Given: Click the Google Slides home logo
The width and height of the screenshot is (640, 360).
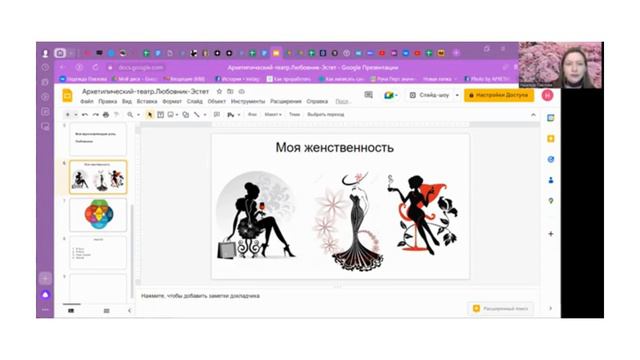Looking at the screenshot, I should pyautogui.click(x=67, y=96).
